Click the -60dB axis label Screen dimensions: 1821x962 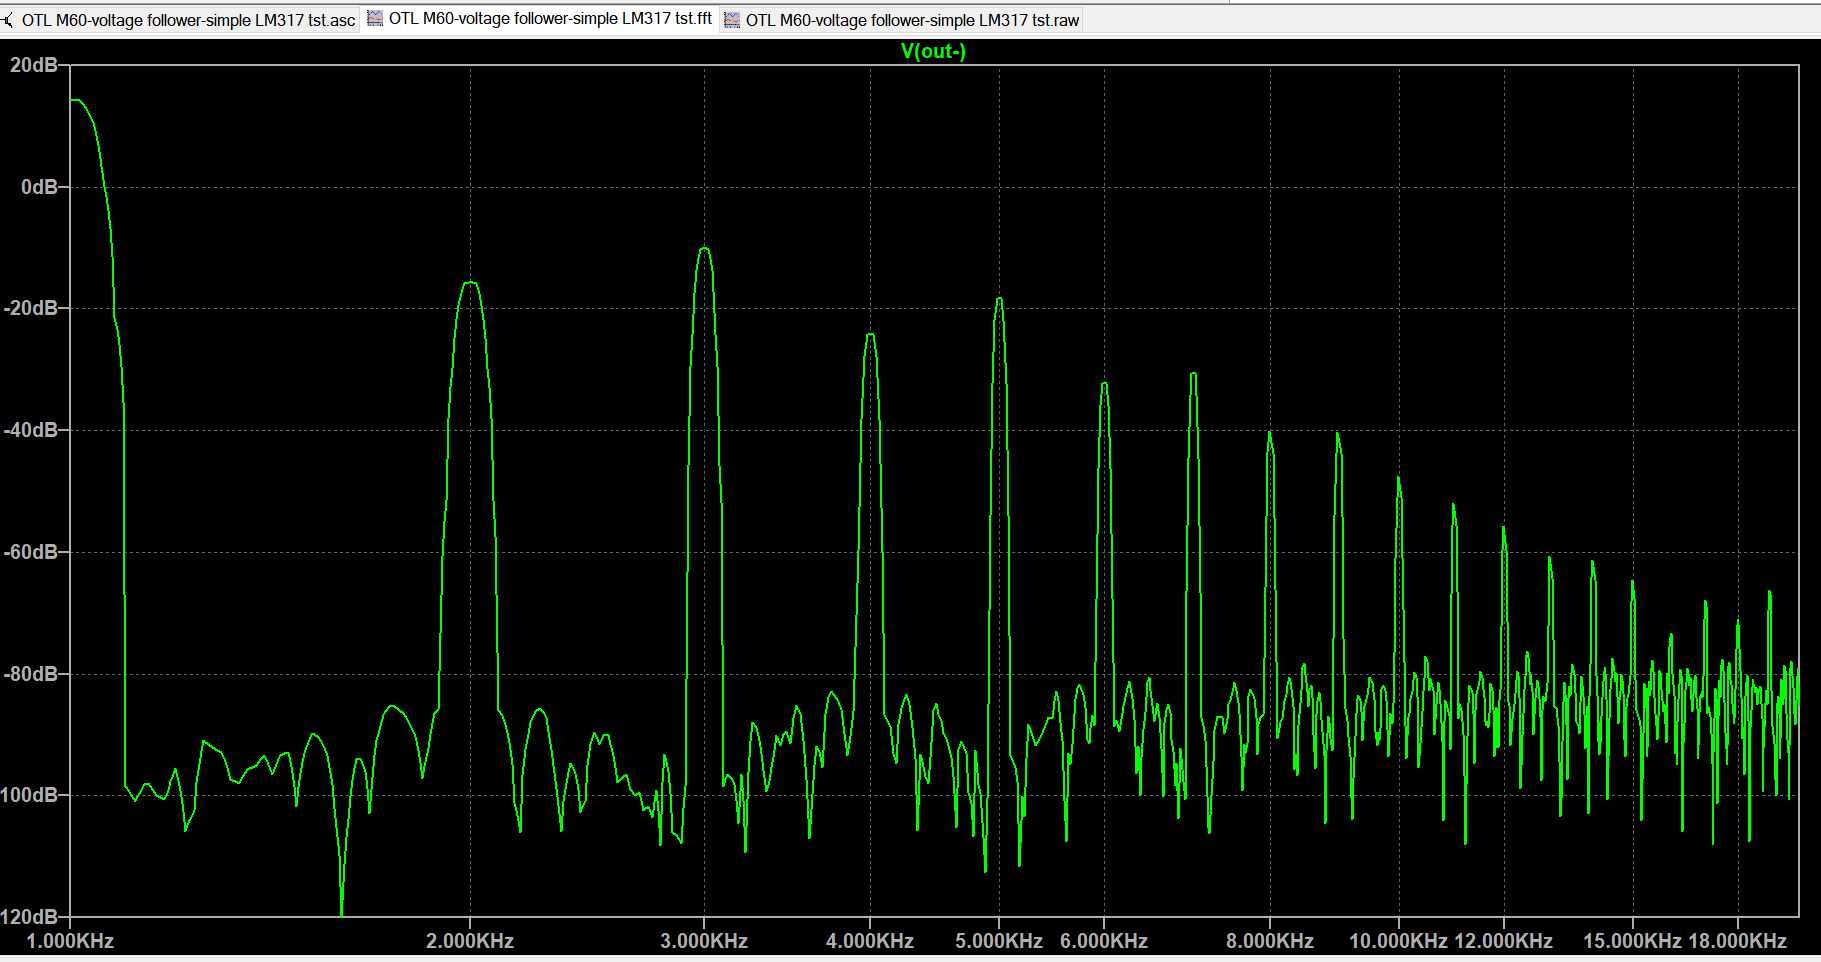point(30,552)
